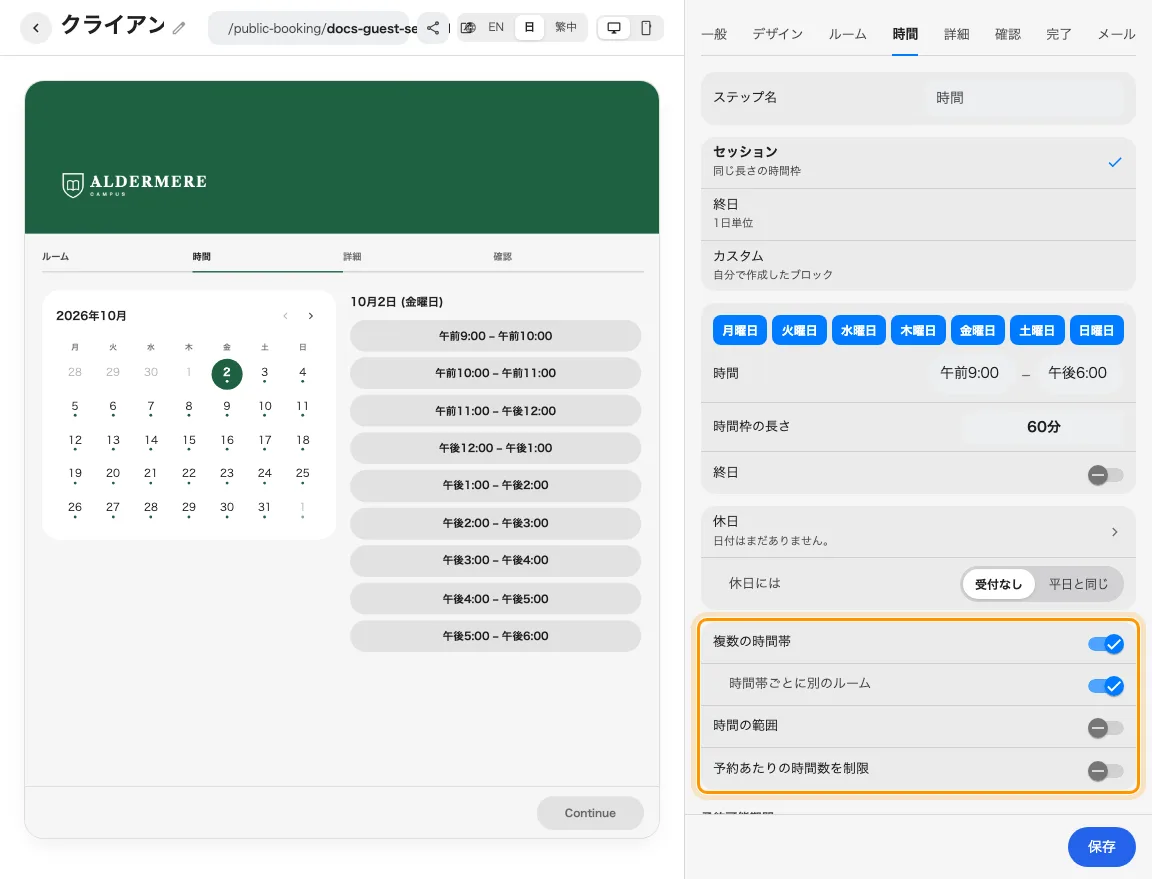Image resolution: width=1152 pixels, height=879 pixels.
Task: Select 平日と同じ for holidays
Action: point(1078,584)
